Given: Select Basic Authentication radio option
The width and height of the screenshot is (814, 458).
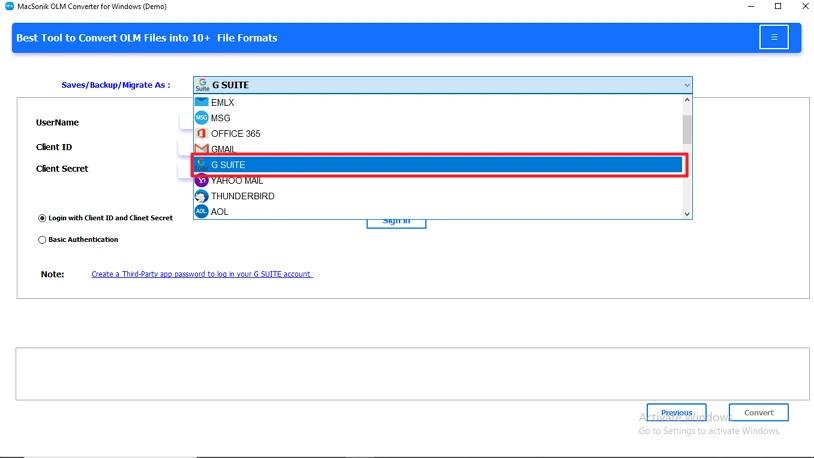Looking at the screenshot, I should (x=42, y=240).
